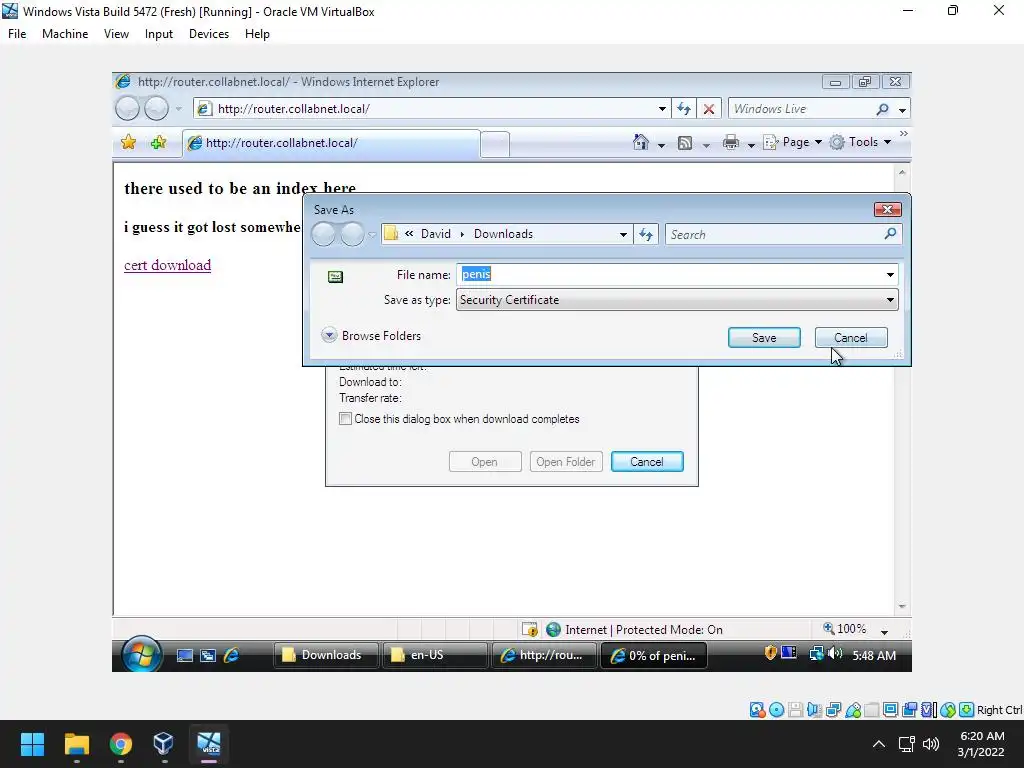Click the Vista volume tray icon
This screenshot has height=768, width=1024.
tap(835, 653)
